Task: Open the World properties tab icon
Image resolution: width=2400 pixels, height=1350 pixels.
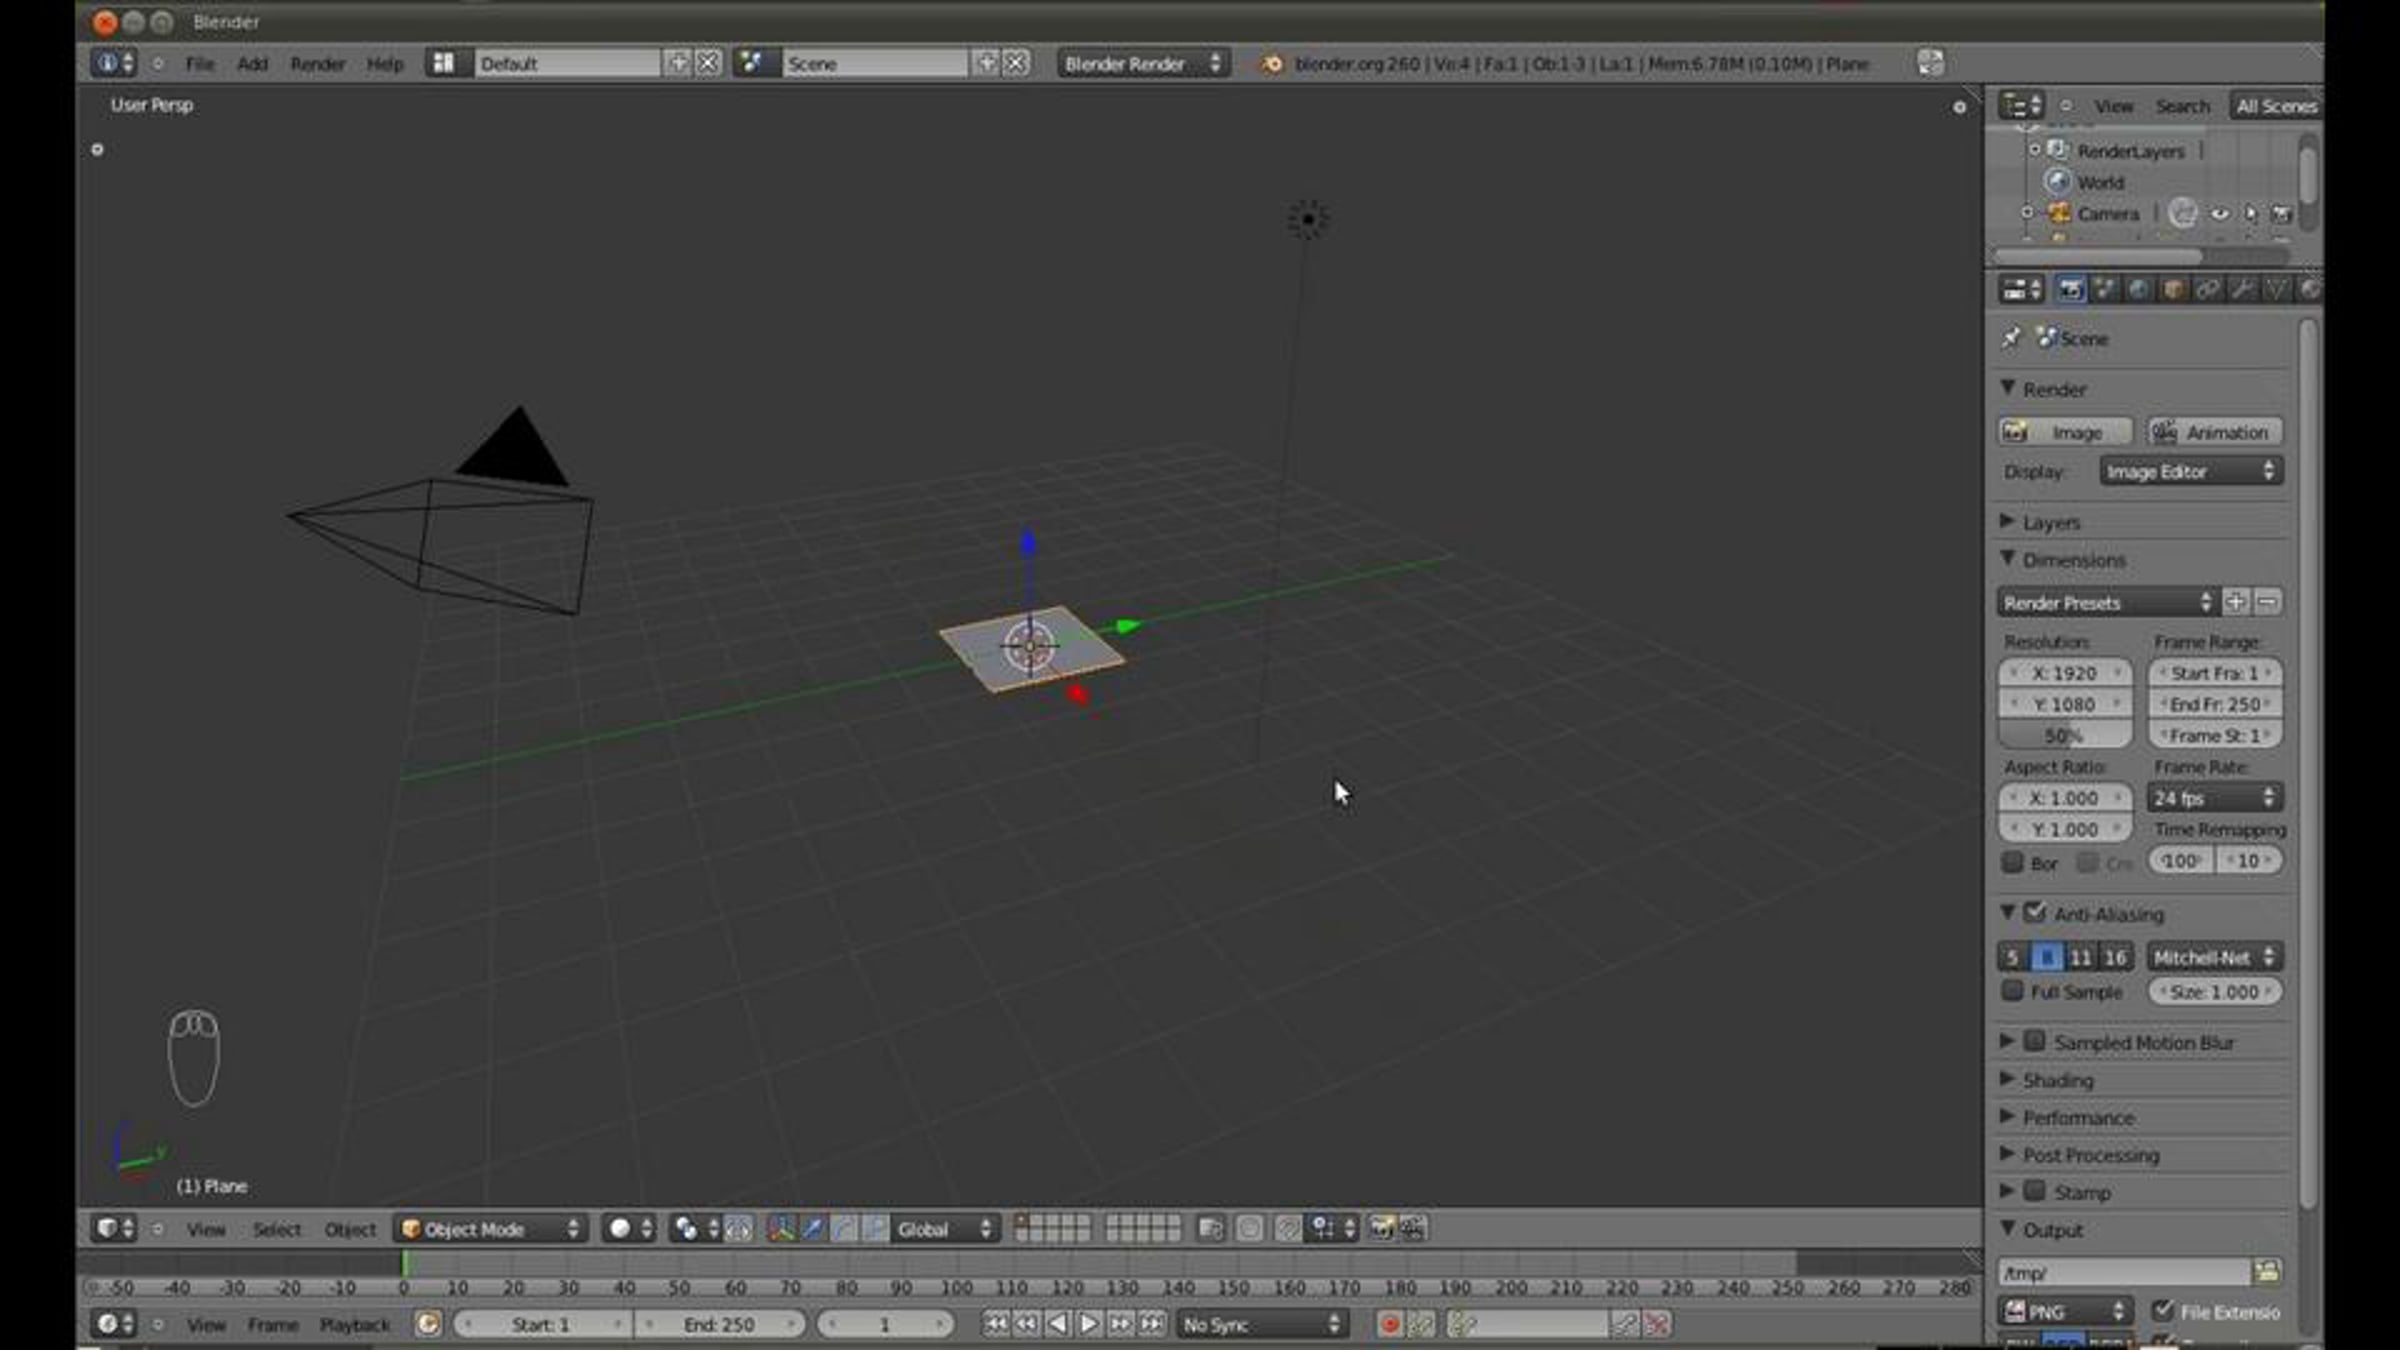Action: (2138, 290)
